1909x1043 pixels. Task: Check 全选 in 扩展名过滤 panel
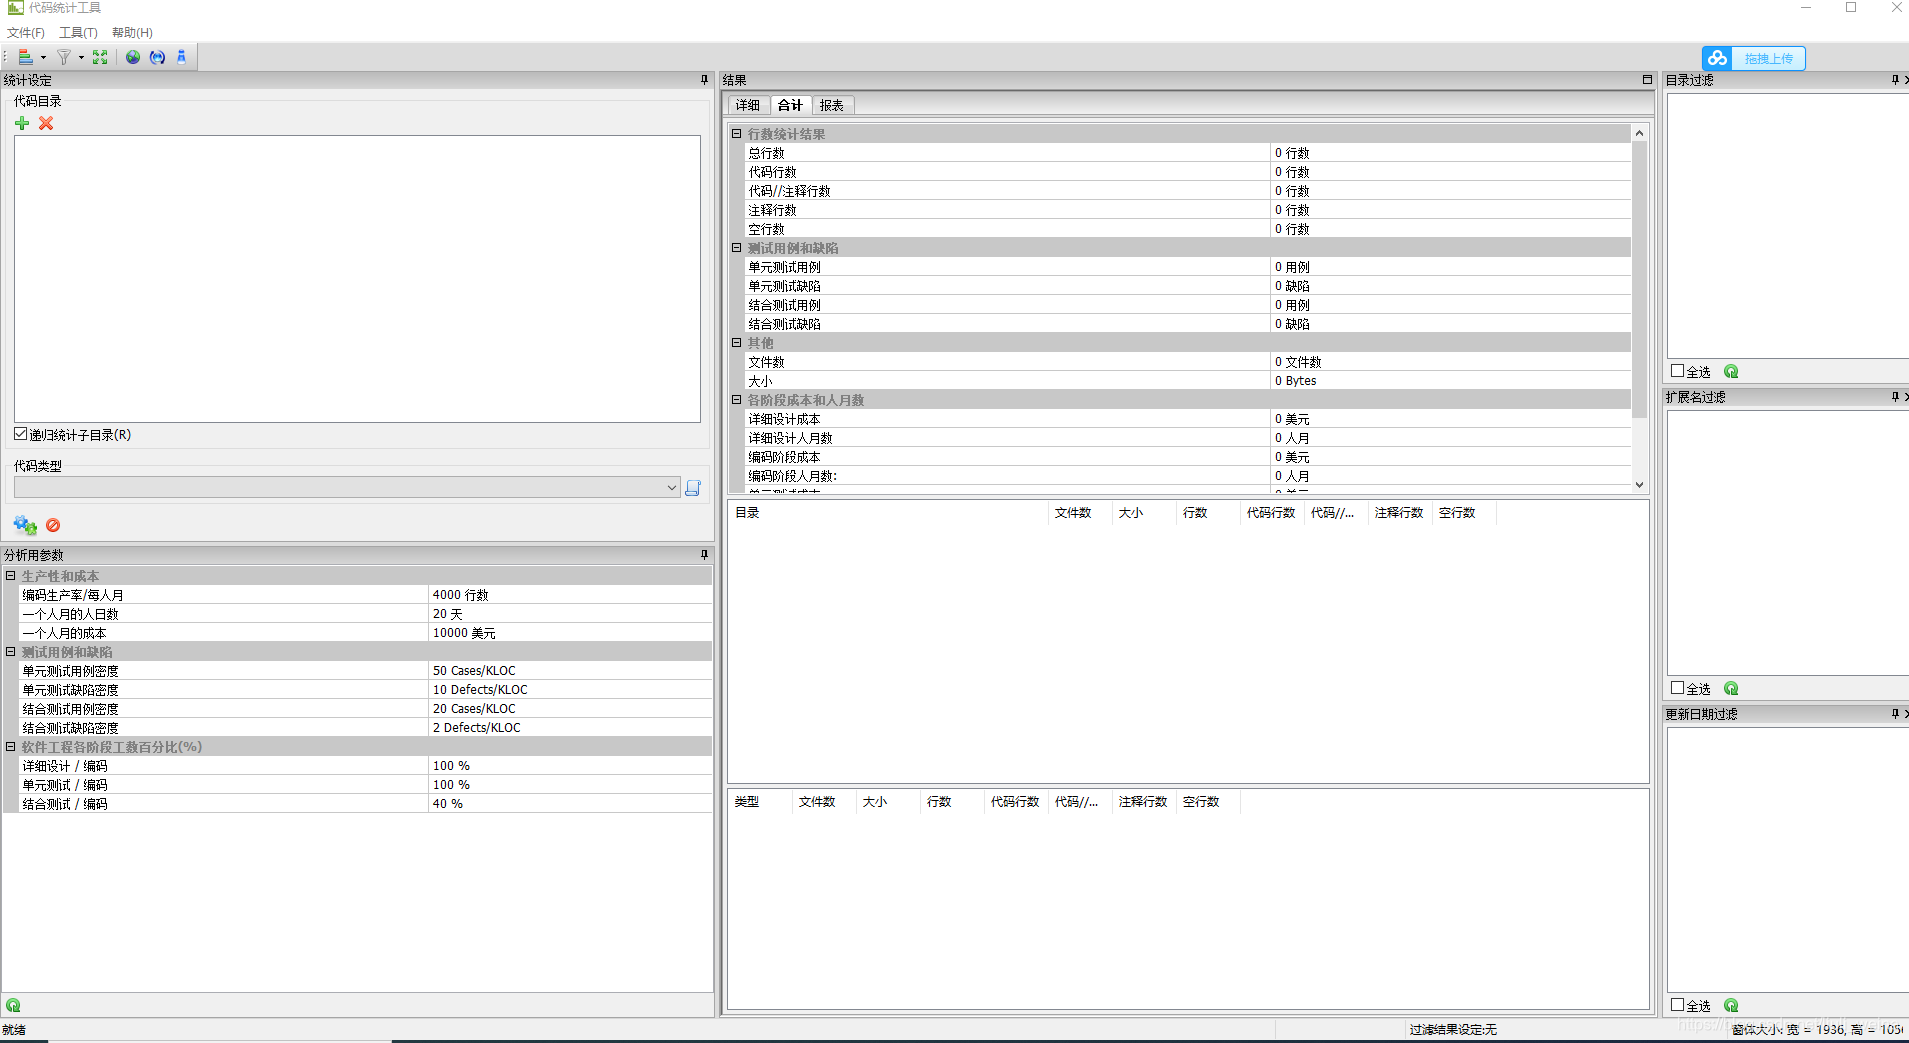(1678, 688)
